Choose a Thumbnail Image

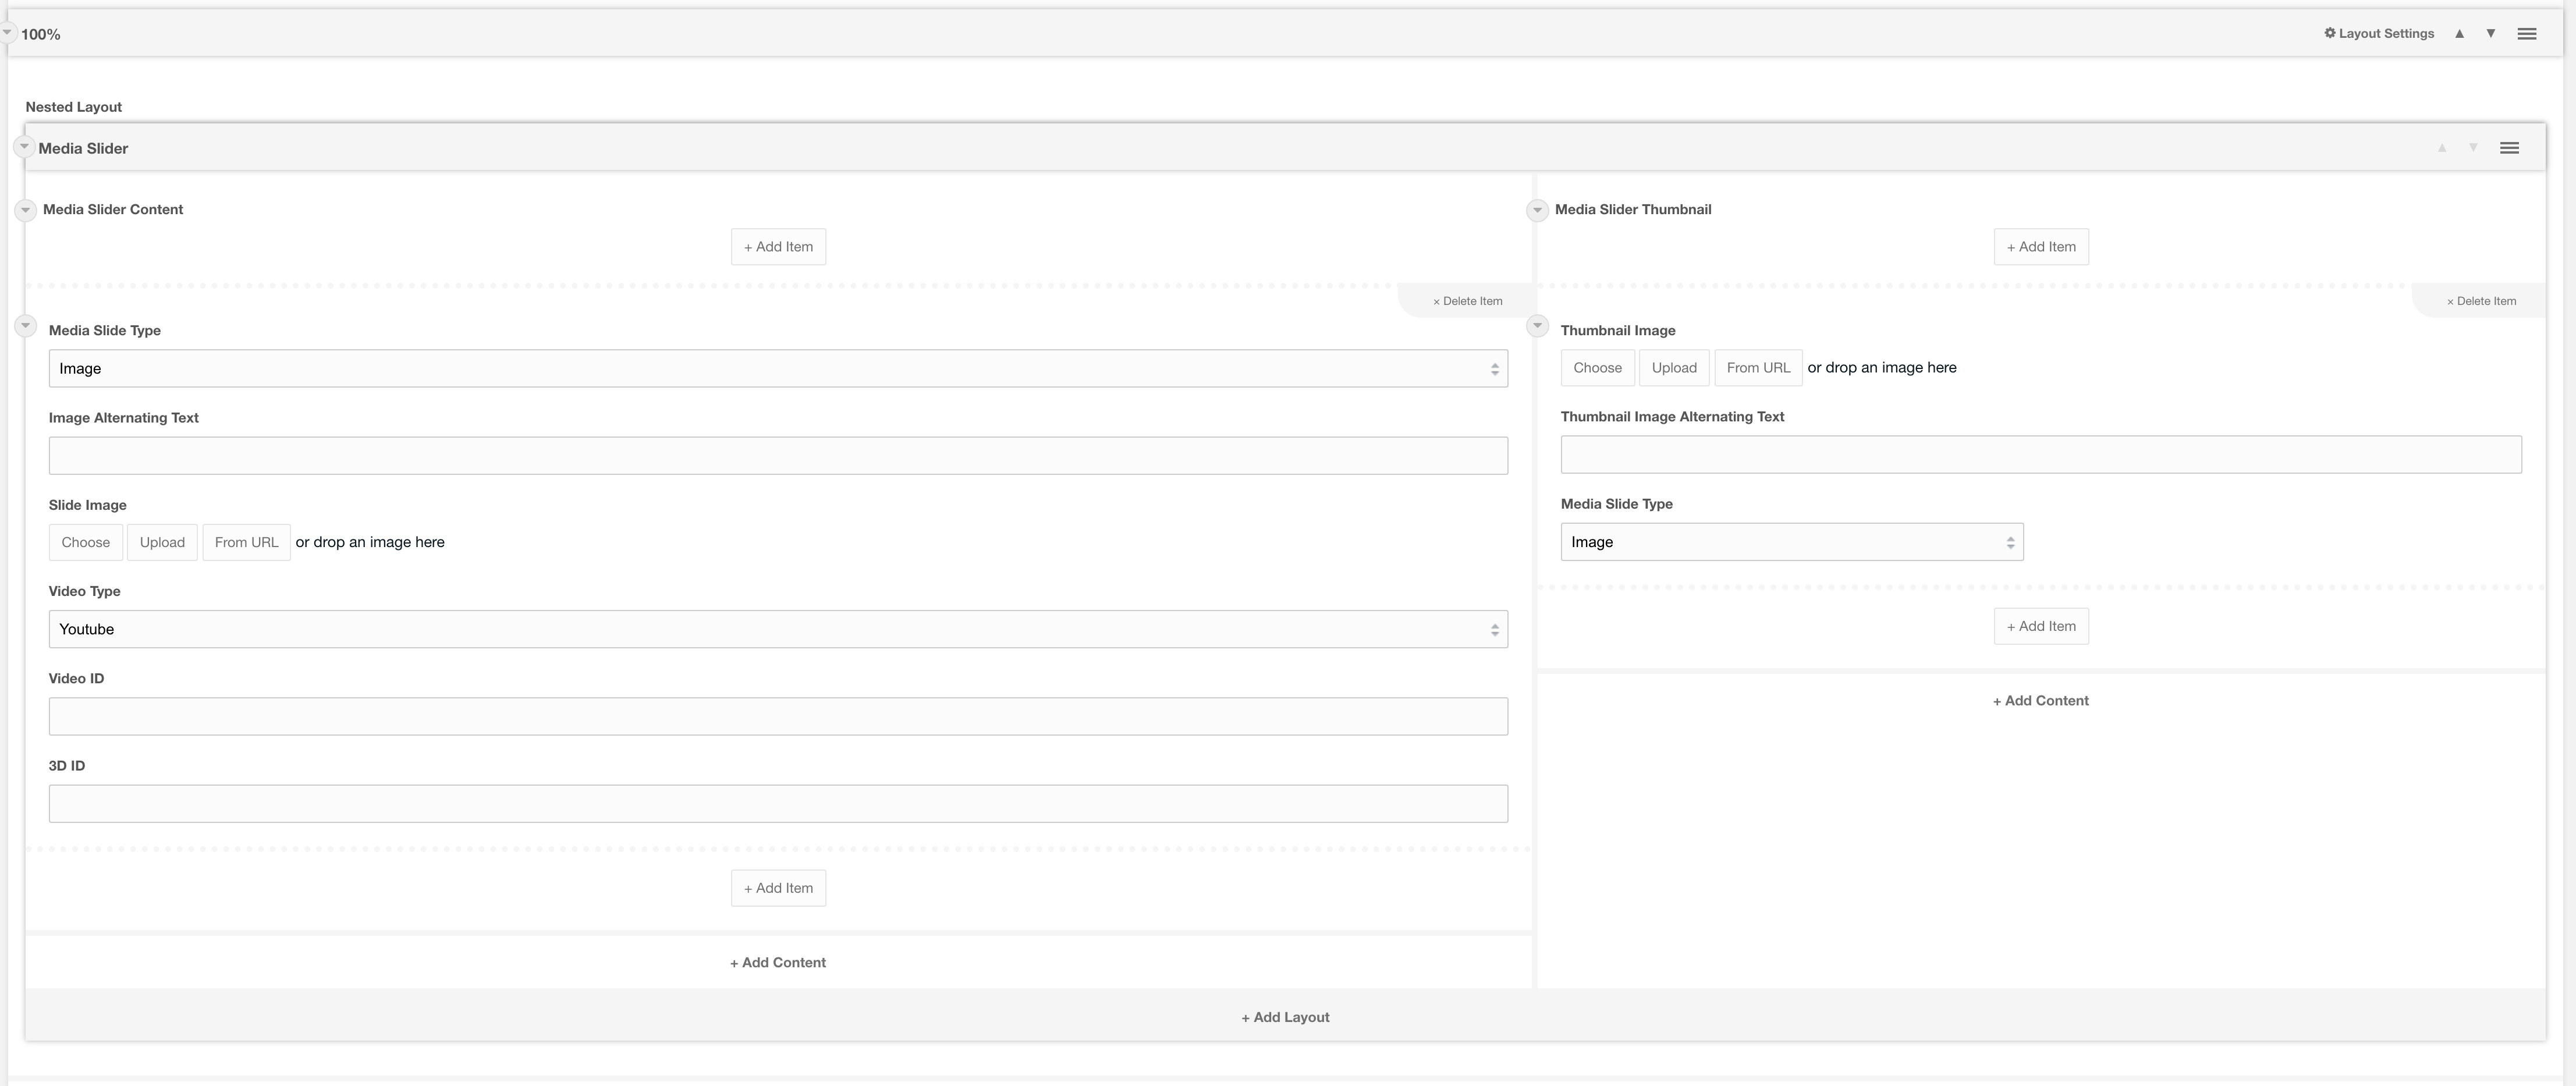coord(1598,368)
